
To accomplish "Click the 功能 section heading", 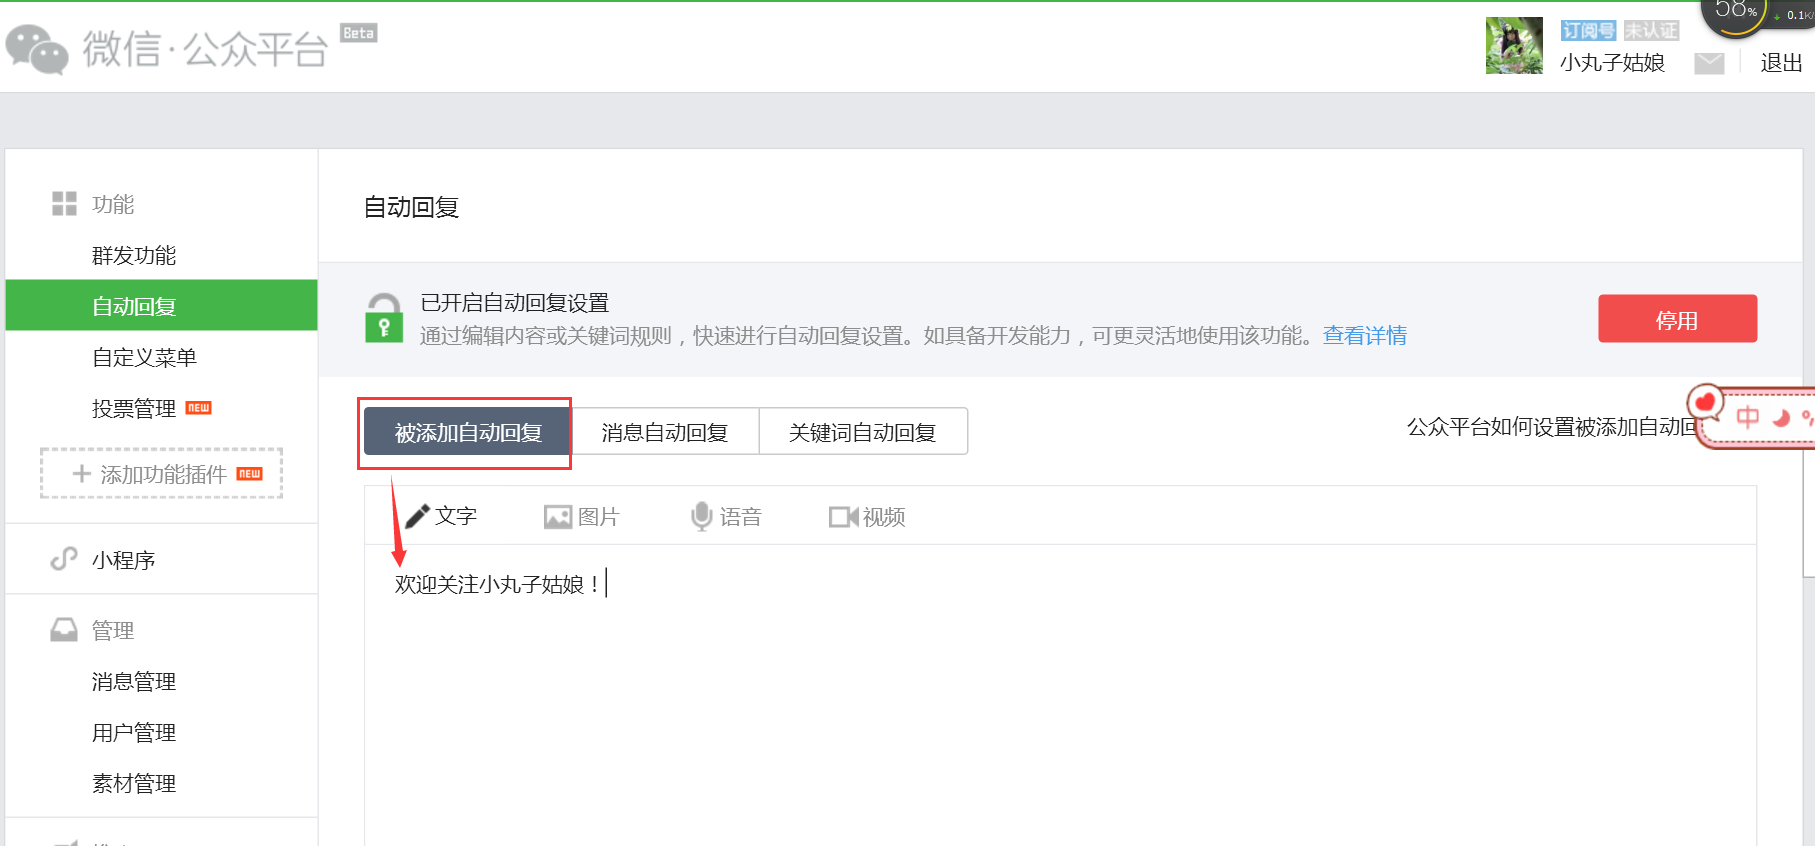I will pyautogui.click(x=113, y=204).
